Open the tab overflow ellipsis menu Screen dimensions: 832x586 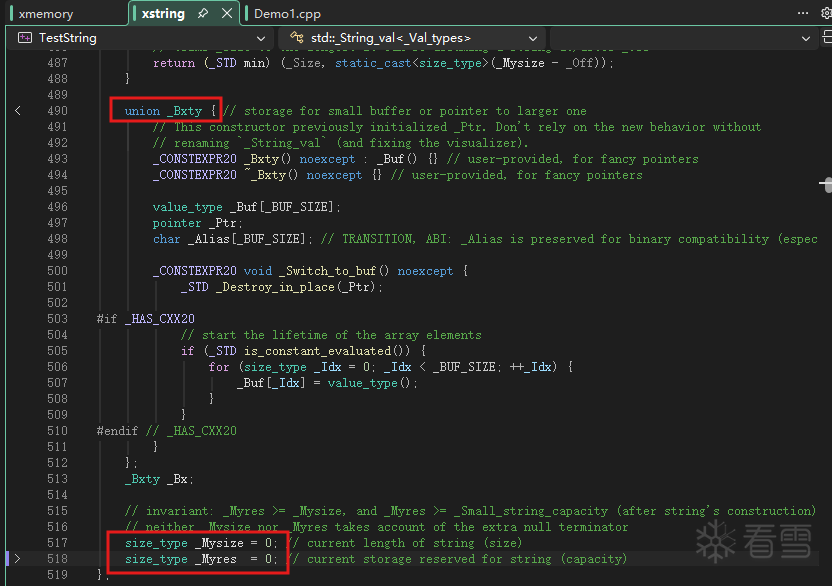click(x=803, y=13)
